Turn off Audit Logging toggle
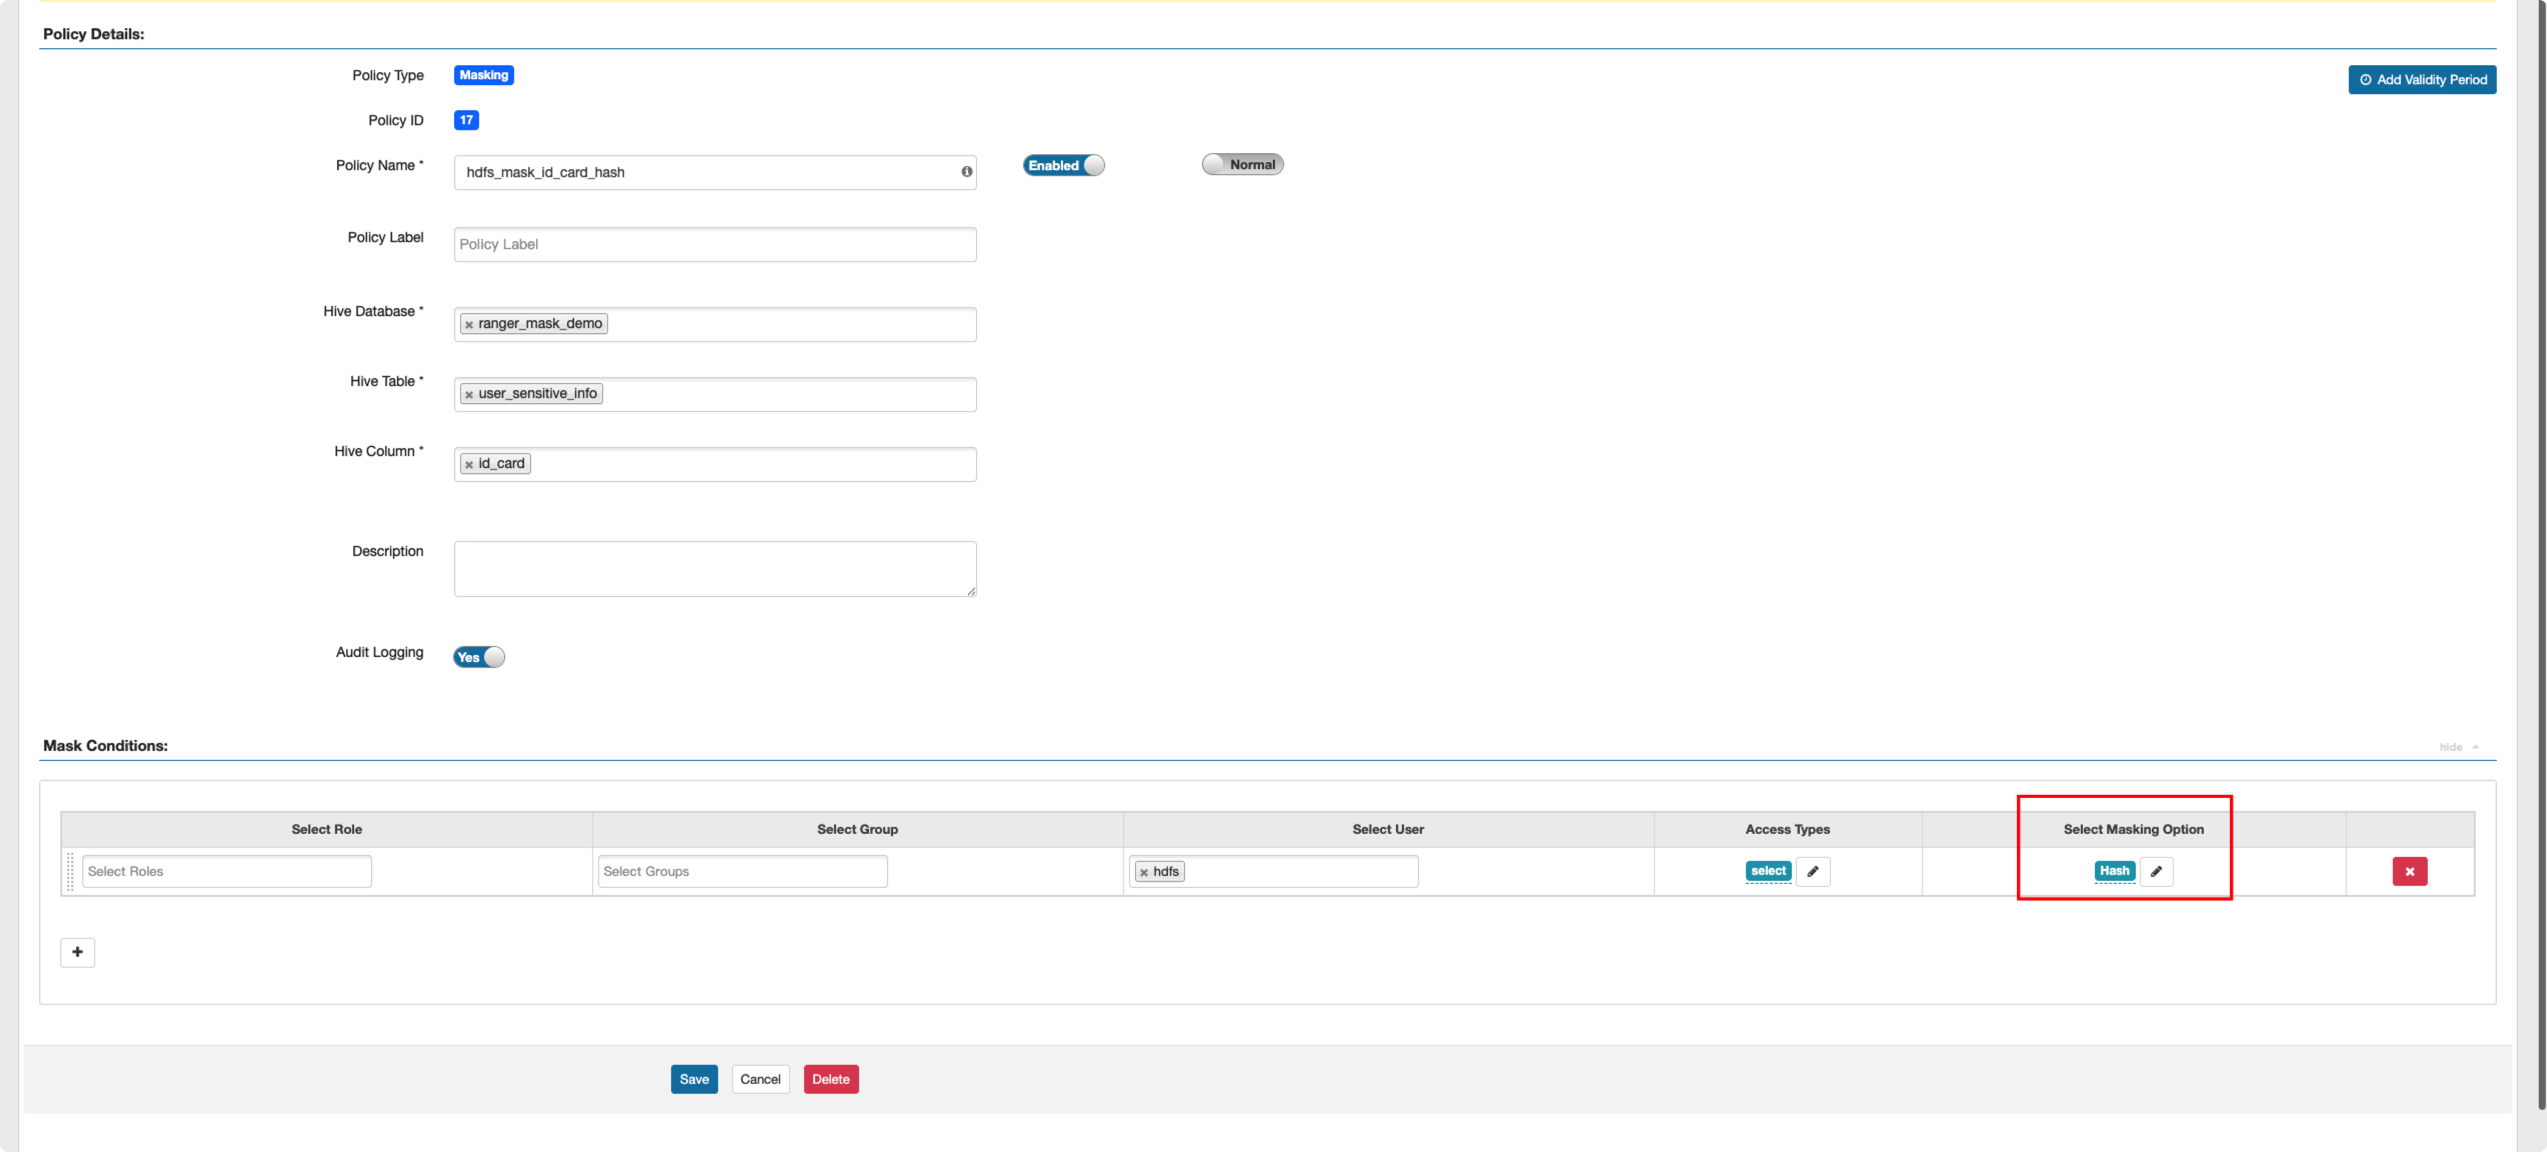The width and height of the screenshot is (2547, 1152). (x=479, y=657)
